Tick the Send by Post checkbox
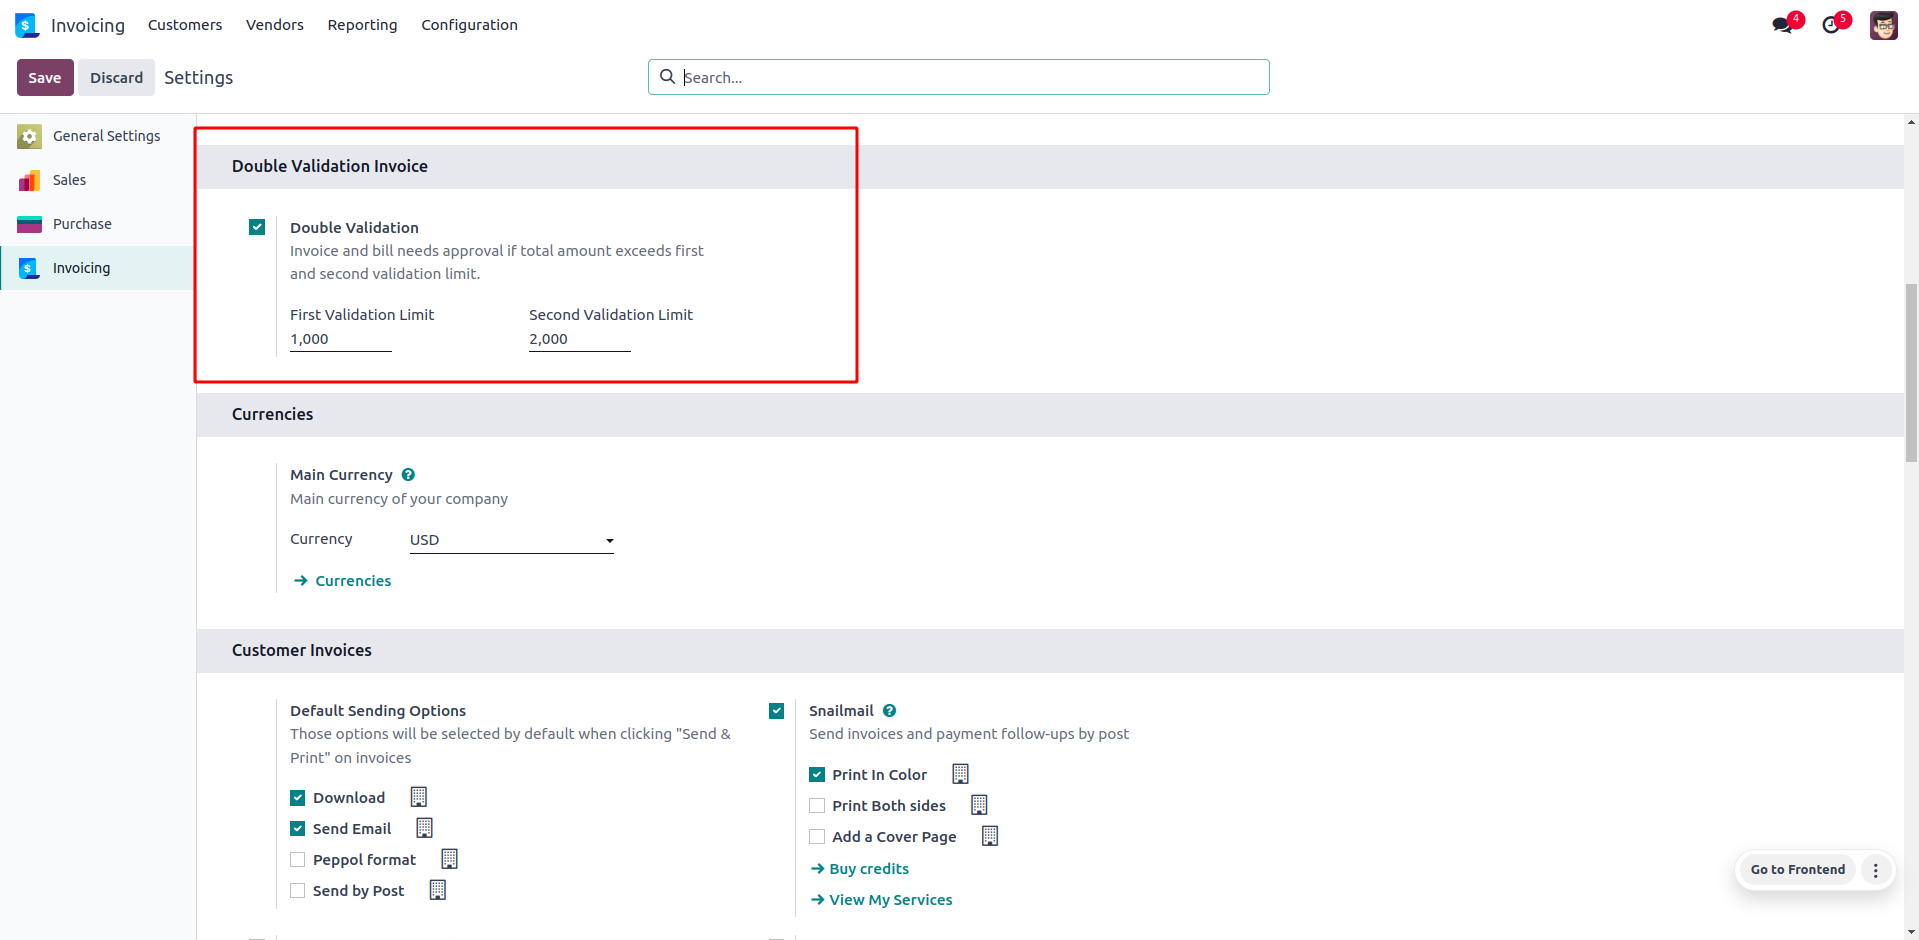The height and width of the screenshot is (940, 1919). coord(298,891)
